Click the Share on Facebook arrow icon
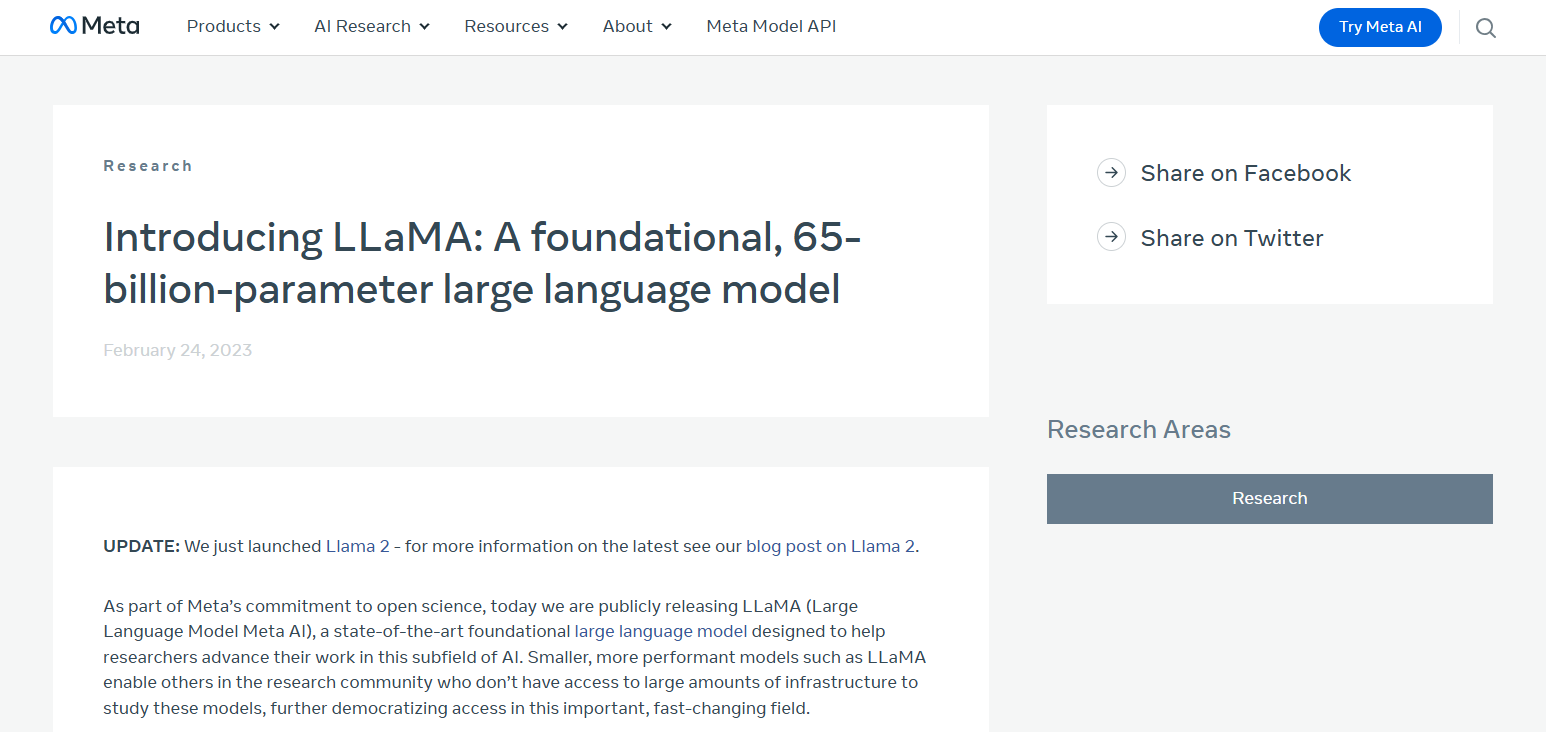 click(x=1111, y=173)
